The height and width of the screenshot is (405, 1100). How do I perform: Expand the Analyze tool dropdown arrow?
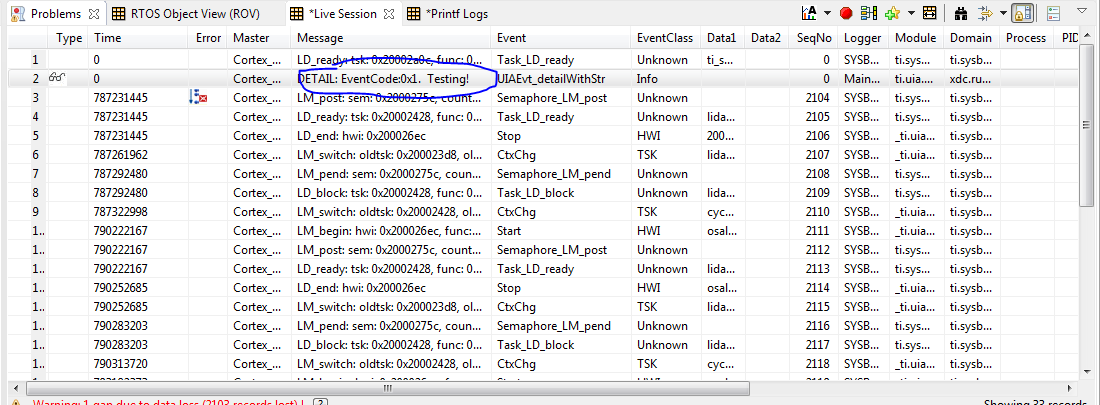pyautogui.click(x=827, y=13)
